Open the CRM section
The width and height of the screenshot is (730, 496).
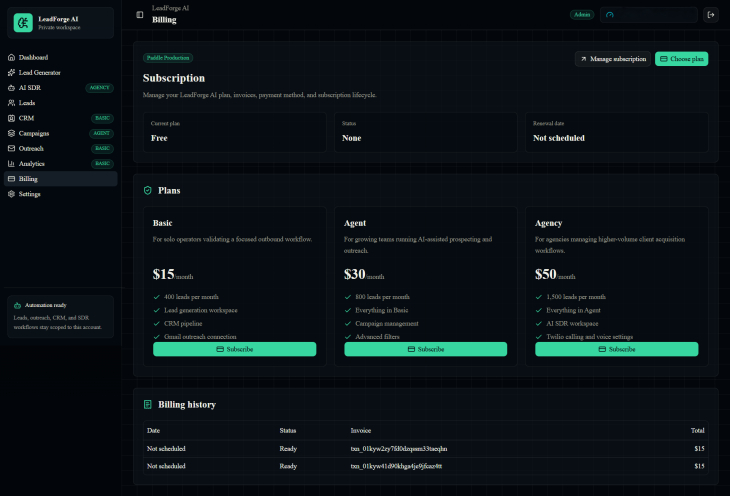[x=61, y=118]
